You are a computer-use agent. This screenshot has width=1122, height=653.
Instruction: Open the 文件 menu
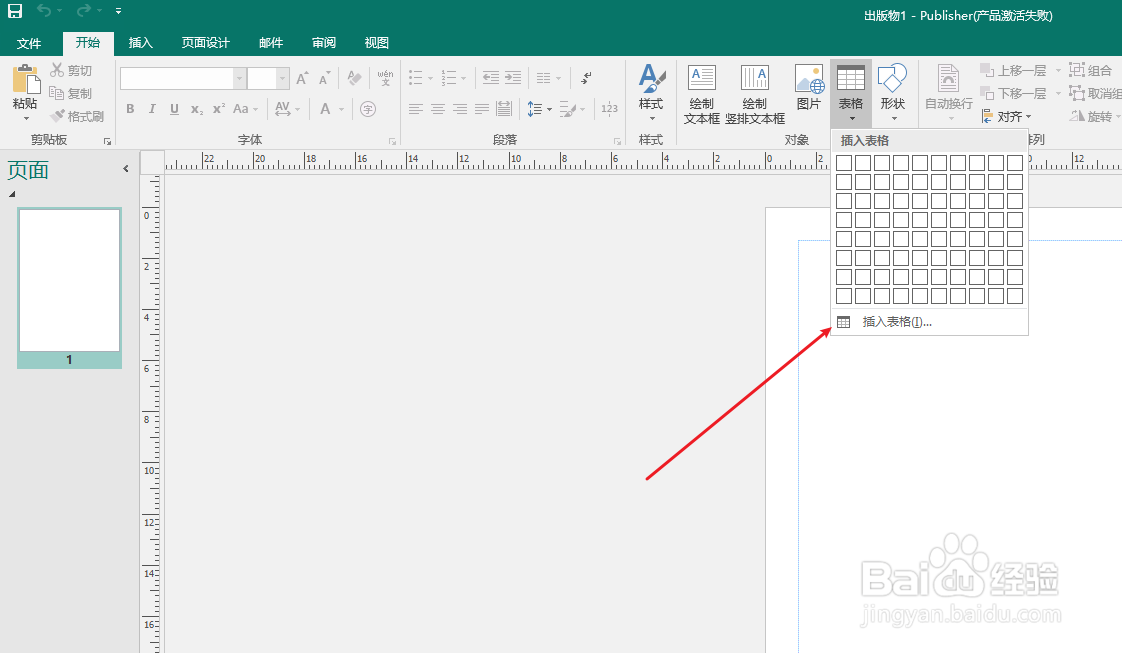(29, 42)
